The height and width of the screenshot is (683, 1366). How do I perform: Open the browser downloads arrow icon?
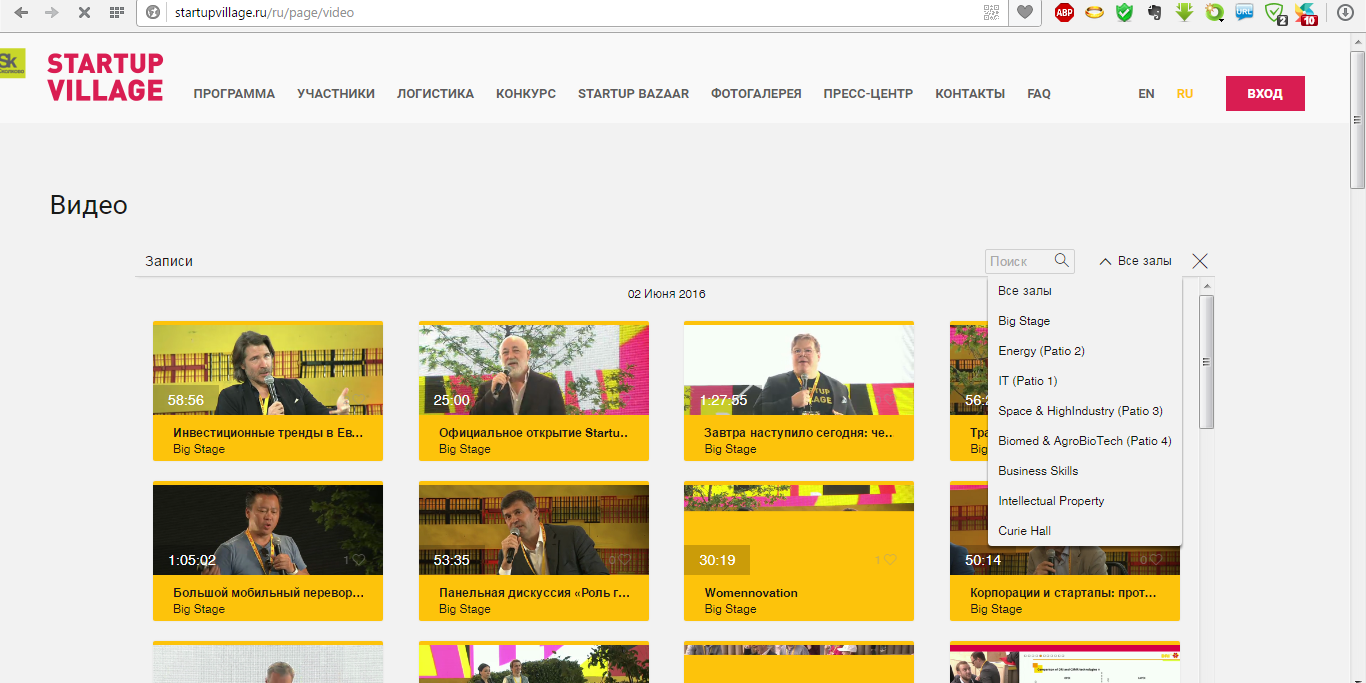tap(1345, 13)
